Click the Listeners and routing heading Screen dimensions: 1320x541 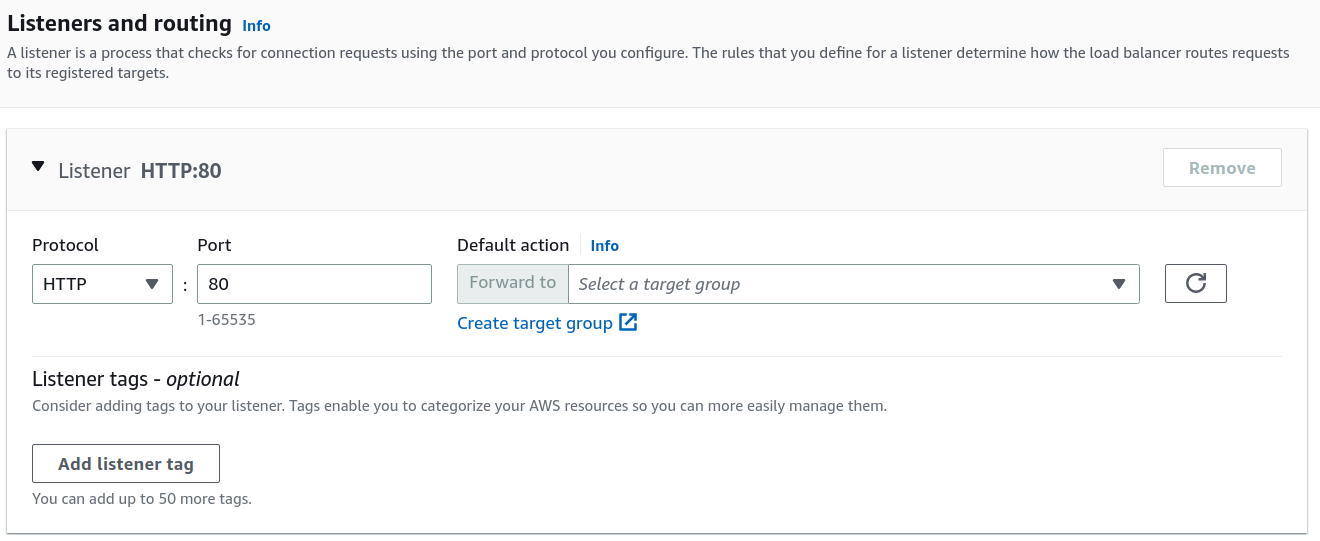[119, 24]
